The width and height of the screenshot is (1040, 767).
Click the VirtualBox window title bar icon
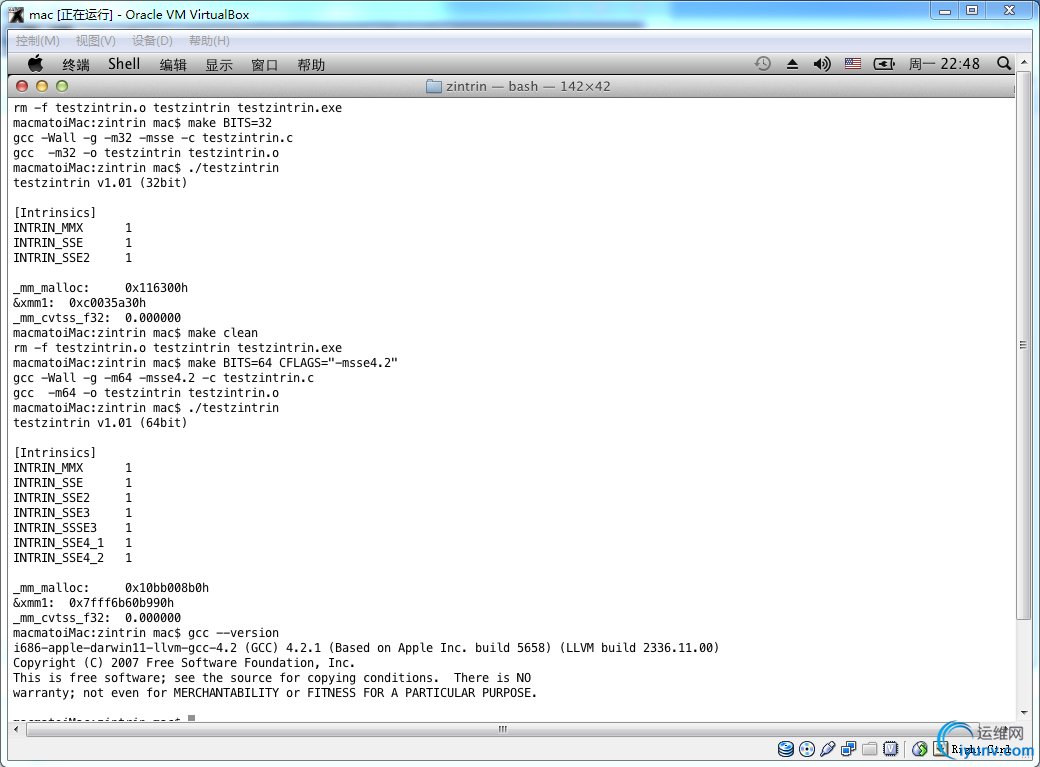coord(16,14)
